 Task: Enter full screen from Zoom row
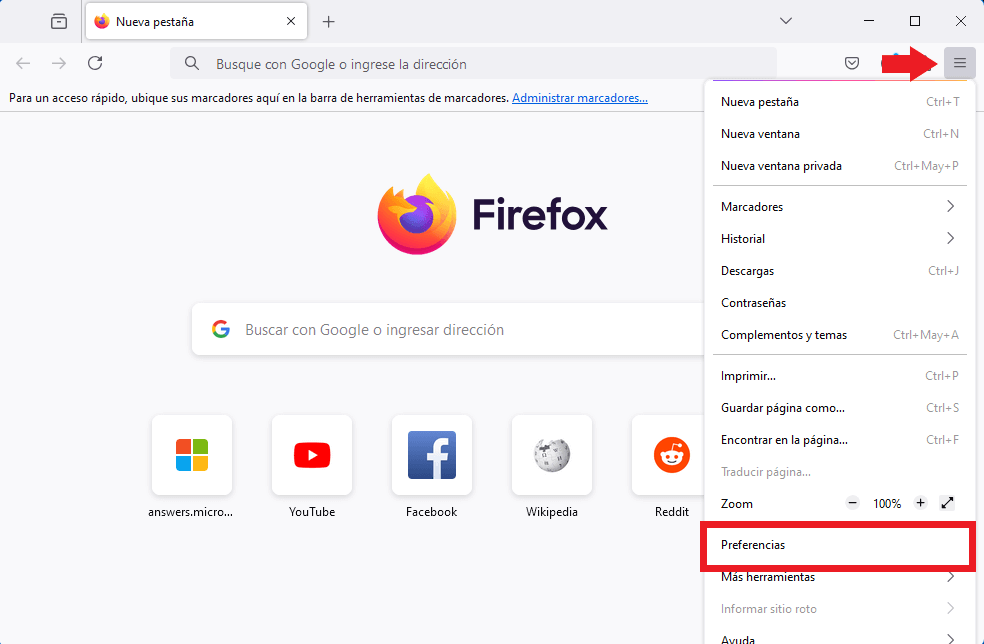[x=947, y=503]
